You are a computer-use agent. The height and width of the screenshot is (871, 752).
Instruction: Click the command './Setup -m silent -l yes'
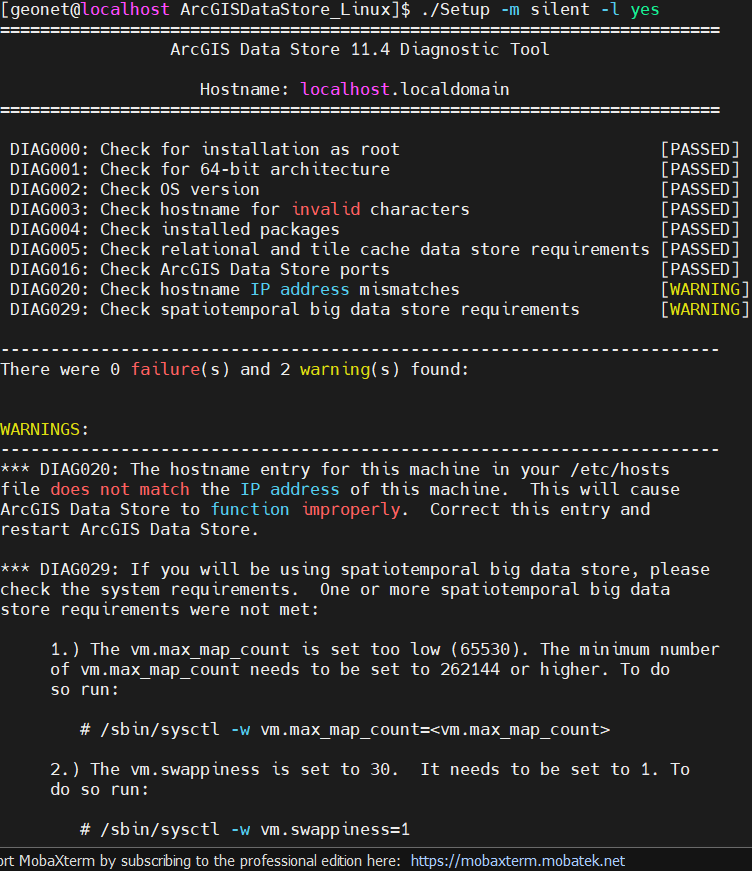coord(540,9)
